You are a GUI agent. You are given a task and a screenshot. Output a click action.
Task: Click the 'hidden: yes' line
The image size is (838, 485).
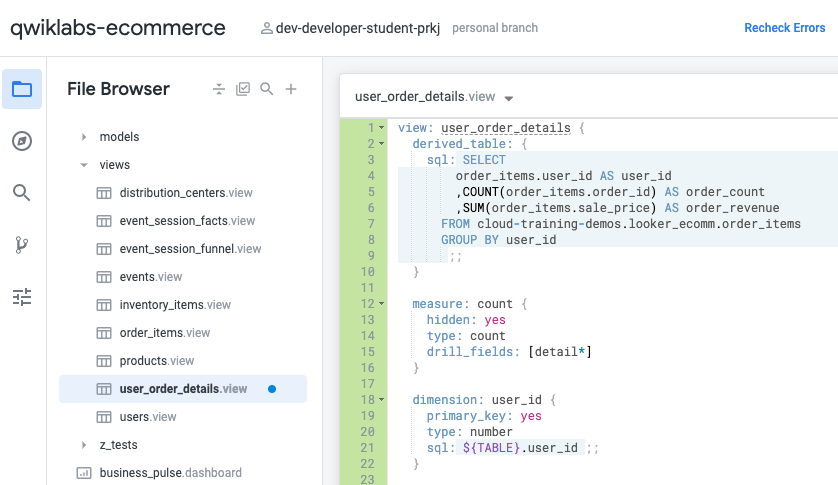(466, 320)
